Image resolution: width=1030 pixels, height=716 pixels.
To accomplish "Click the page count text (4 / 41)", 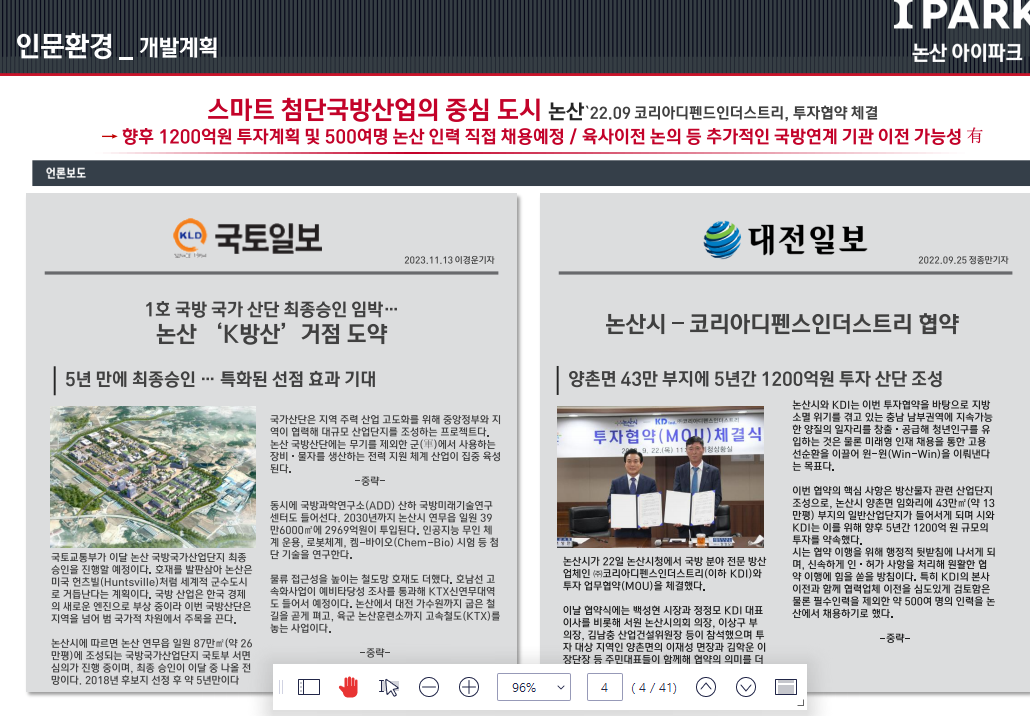I will coord(654,687).
